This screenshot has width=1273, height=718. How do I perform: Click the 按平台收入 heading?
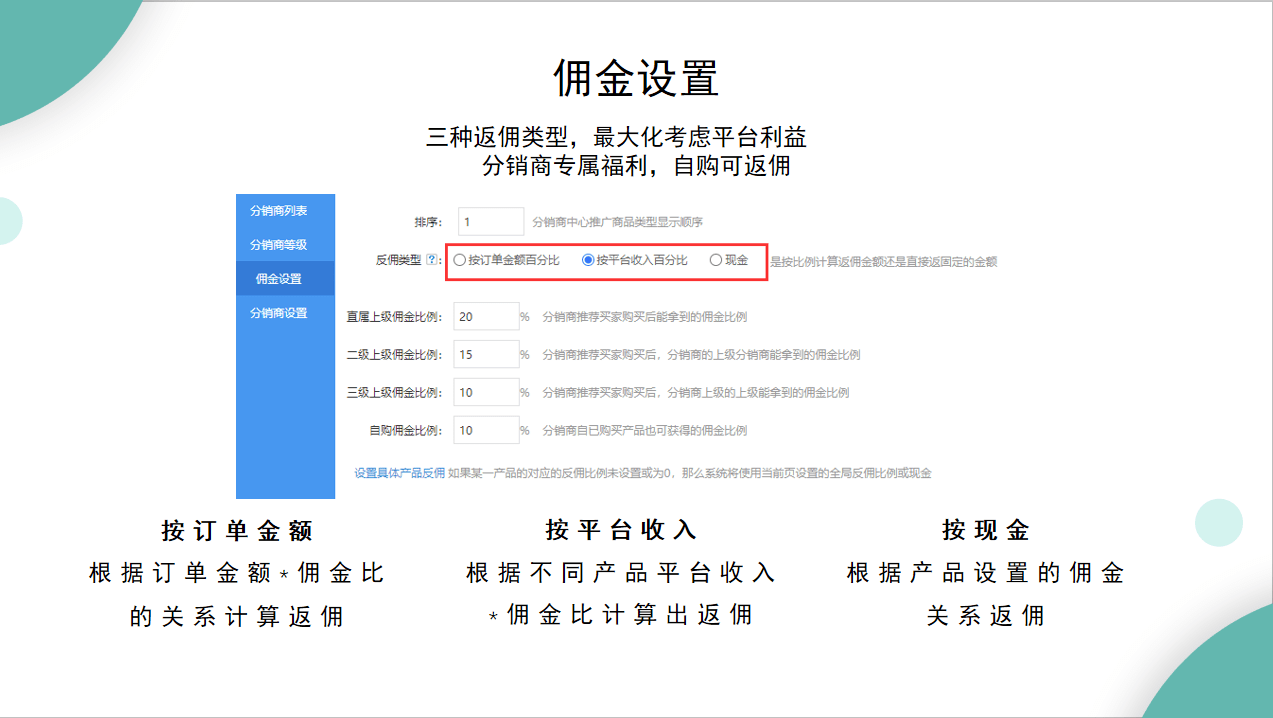621,530
